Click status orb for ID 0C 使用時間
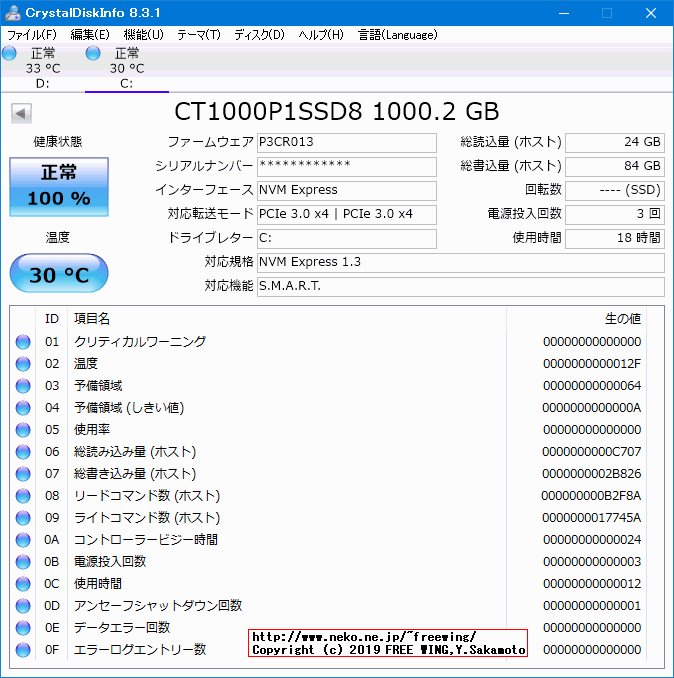The height and width of the screenshot is (678, 674). coord(23,584)
